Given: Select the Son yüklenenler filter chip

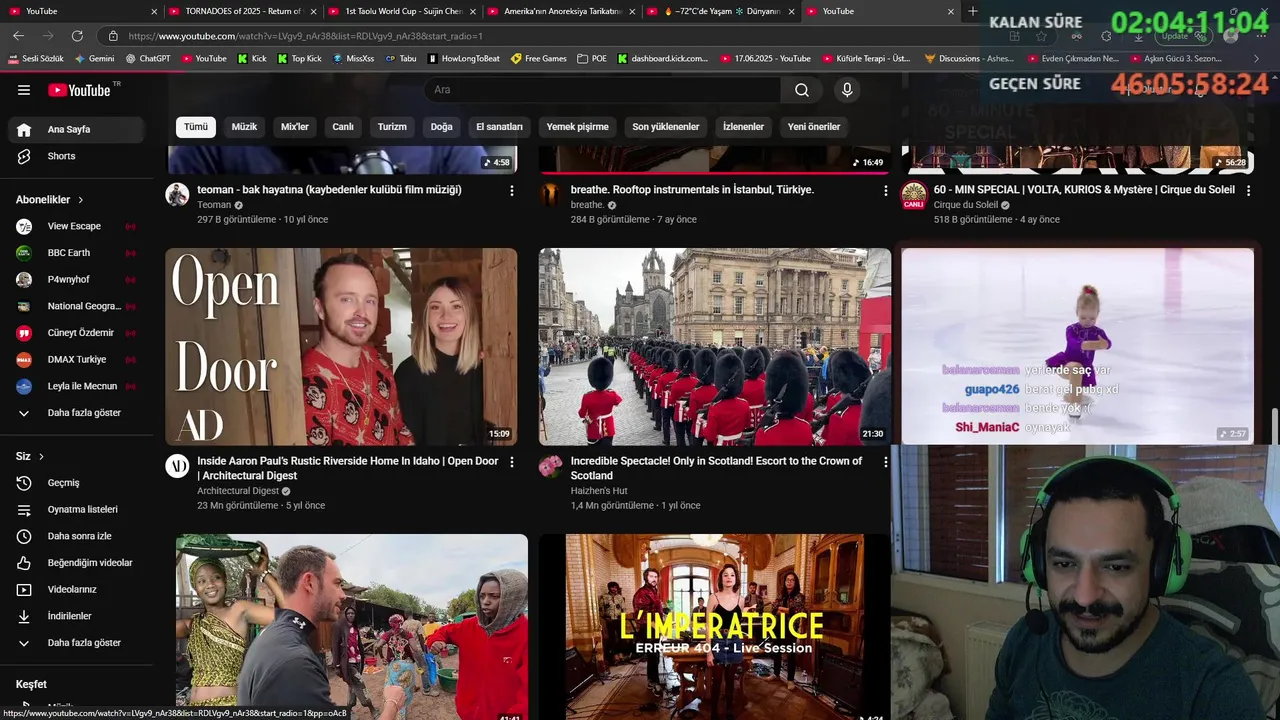Looking at the screenshot, I should [666, 127].
